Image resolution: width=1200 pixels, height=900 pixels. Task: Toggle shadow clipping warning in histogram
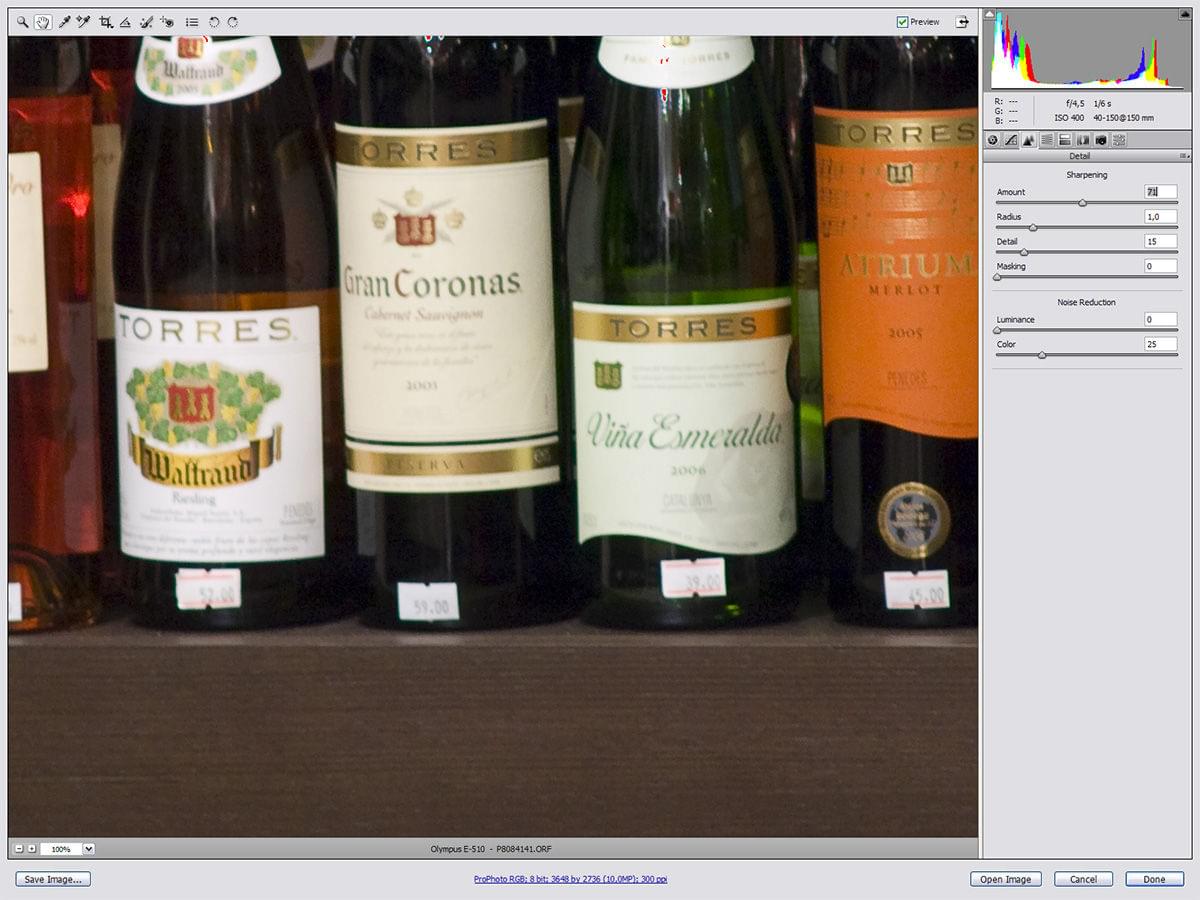991,15
